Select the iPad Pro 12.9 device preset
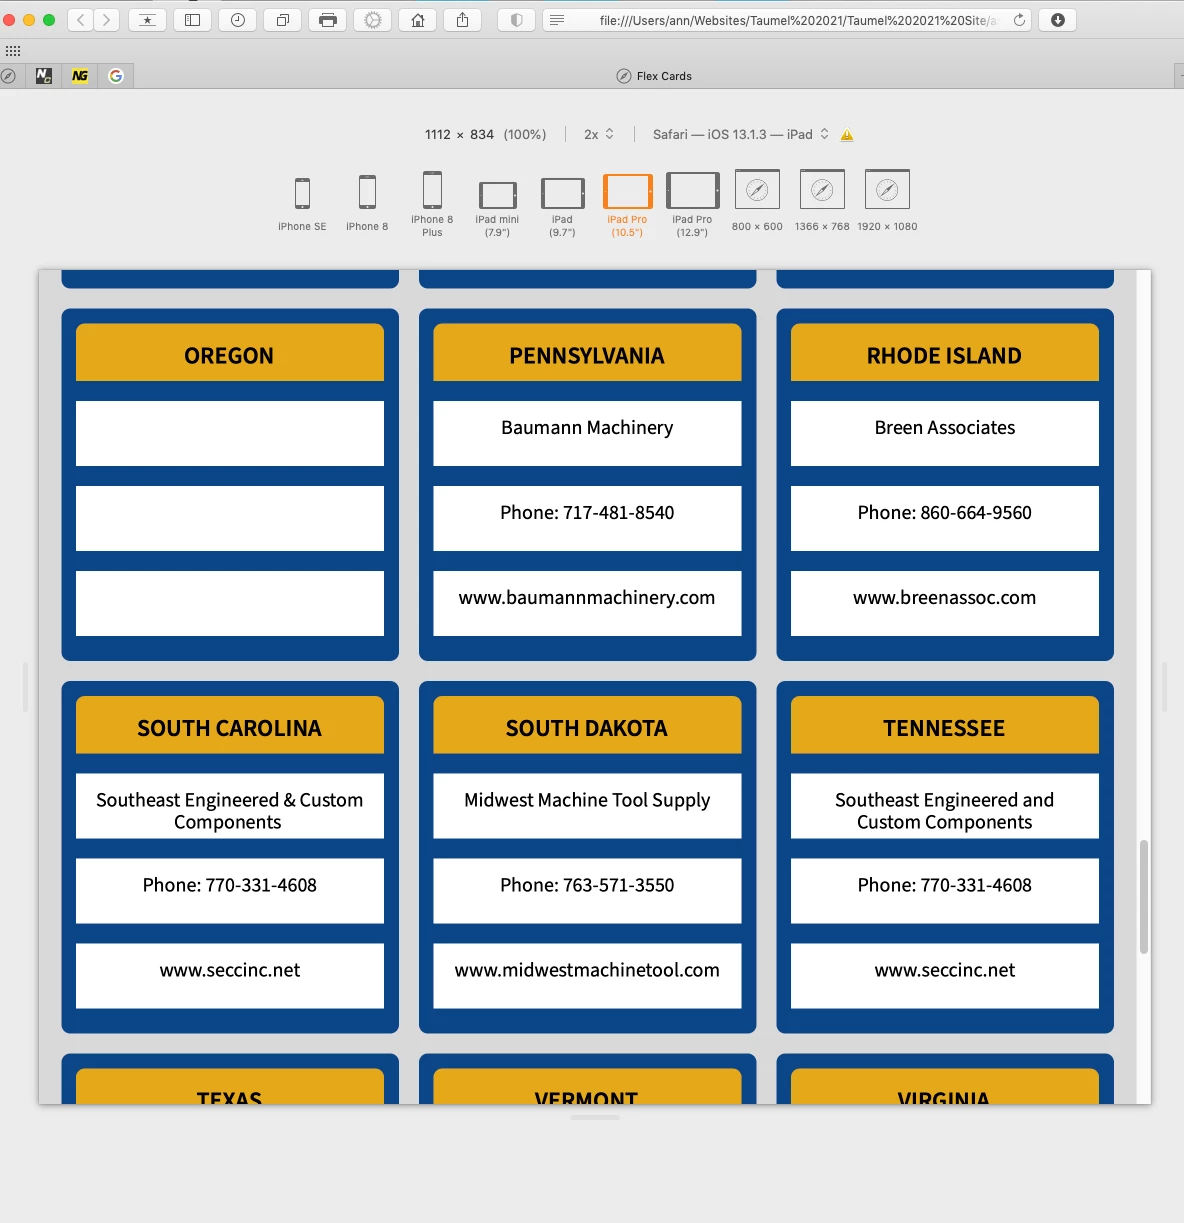This screenshot has width=1184, height=1223. [x=692, y=205]
